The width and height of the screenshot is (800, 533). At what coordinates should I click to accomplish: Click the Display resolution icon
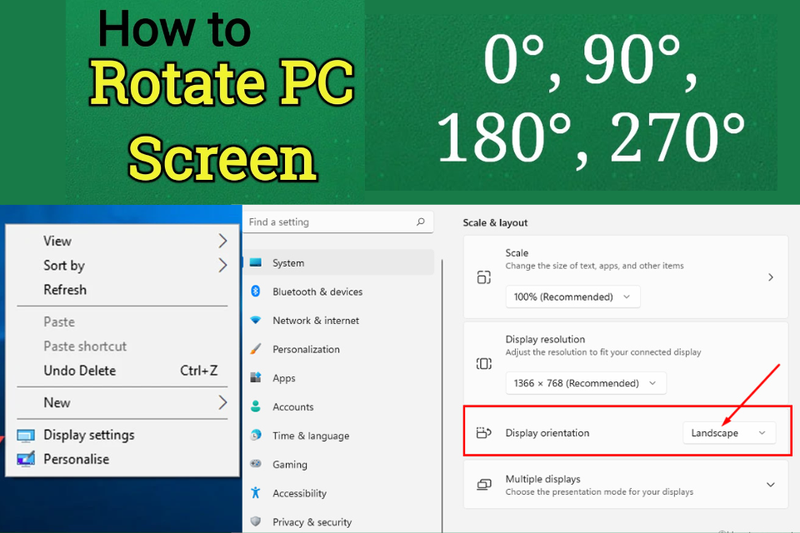[484, 364]
